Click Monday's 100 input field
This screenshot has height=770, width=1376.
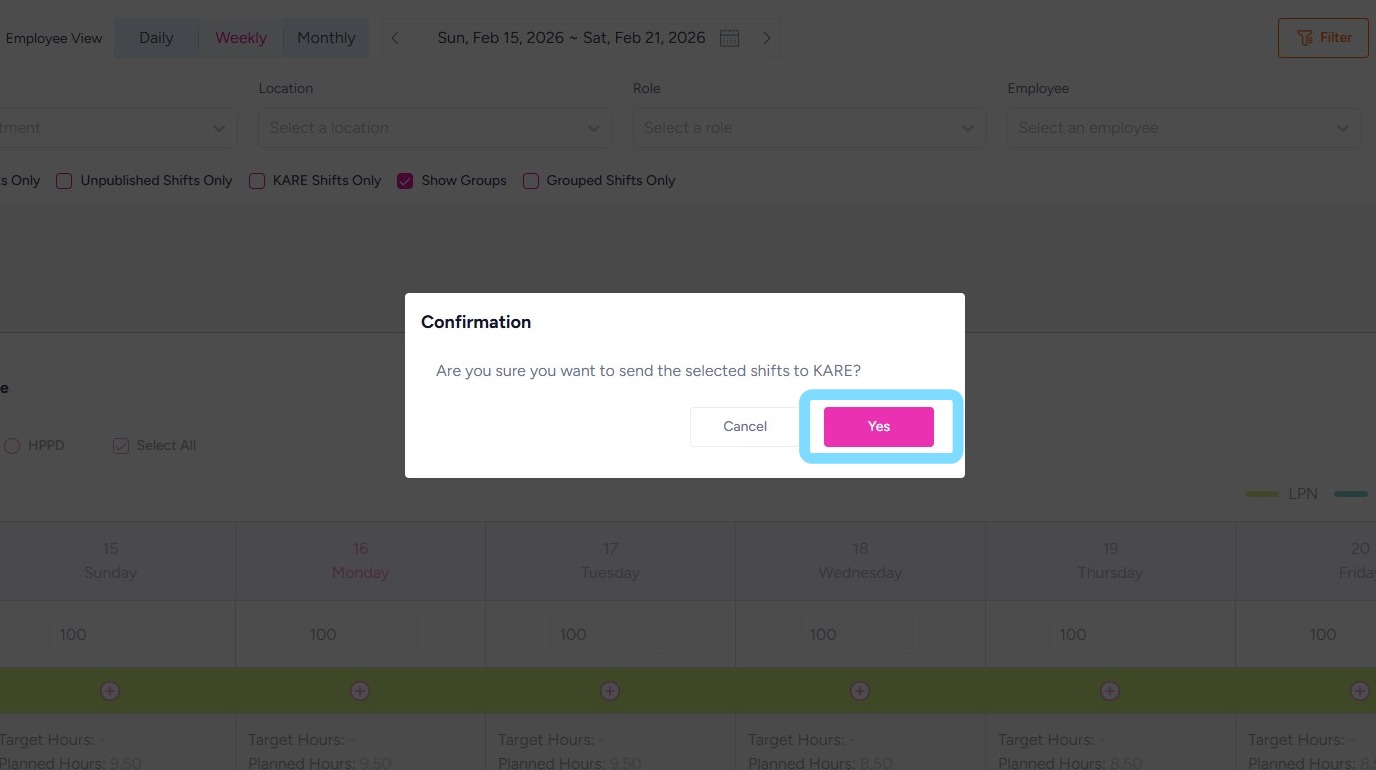click(x=360, y=634)
